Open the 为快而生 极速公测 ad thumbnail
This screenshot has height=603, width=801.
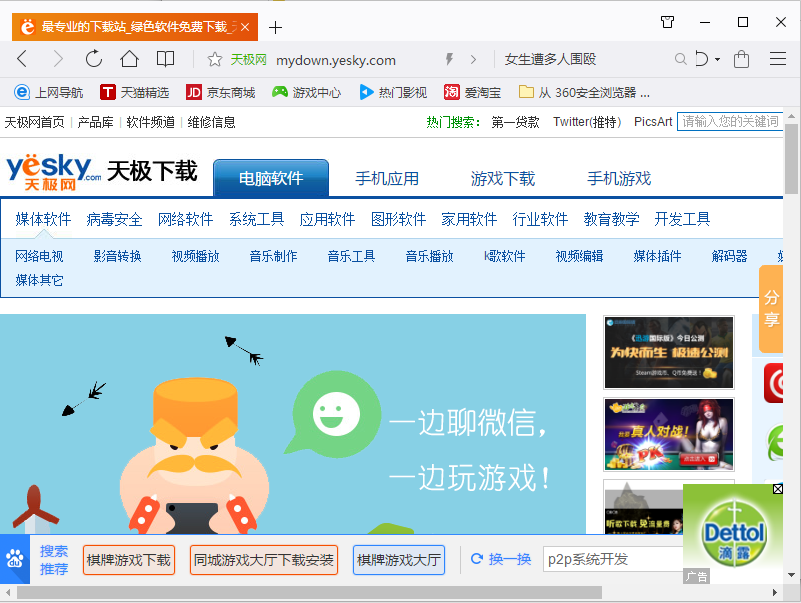669,353
